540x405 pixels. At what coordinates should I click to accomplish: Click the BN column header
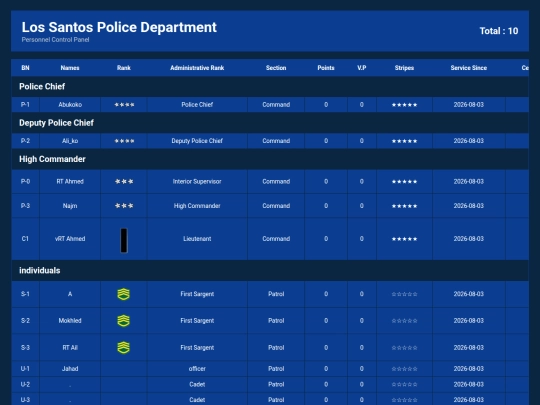coord(25,68)
